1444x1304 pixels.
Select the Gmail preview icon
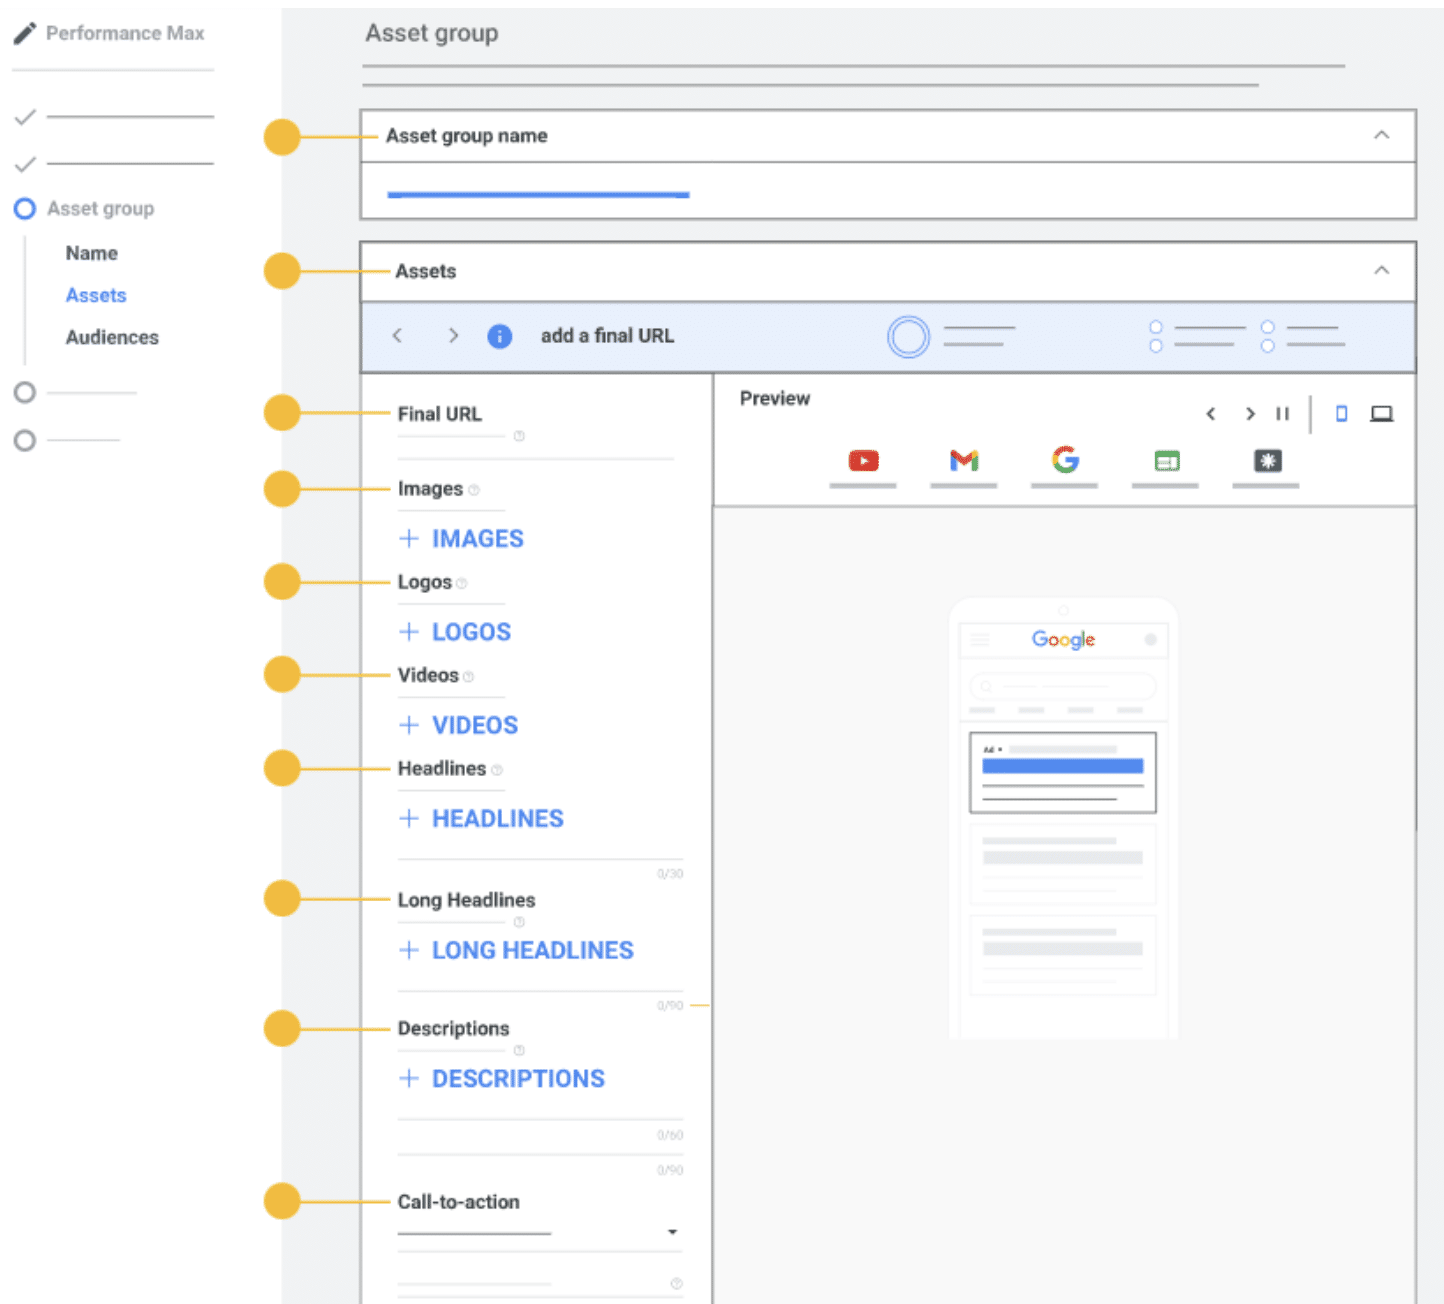point(964,461)
